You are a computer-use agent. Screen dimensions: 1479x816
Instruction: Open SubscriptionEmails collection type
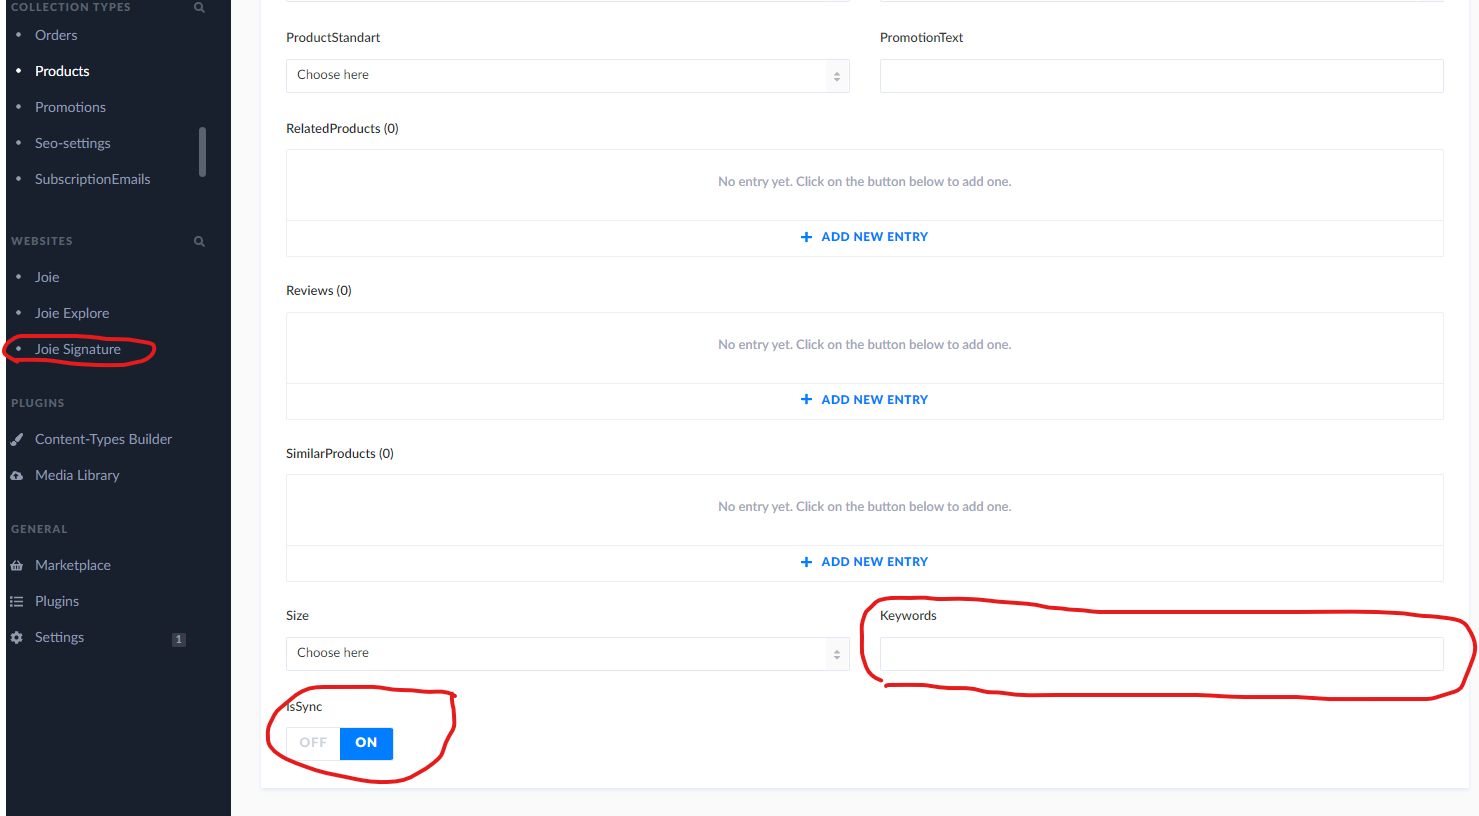tap(93, 179)
